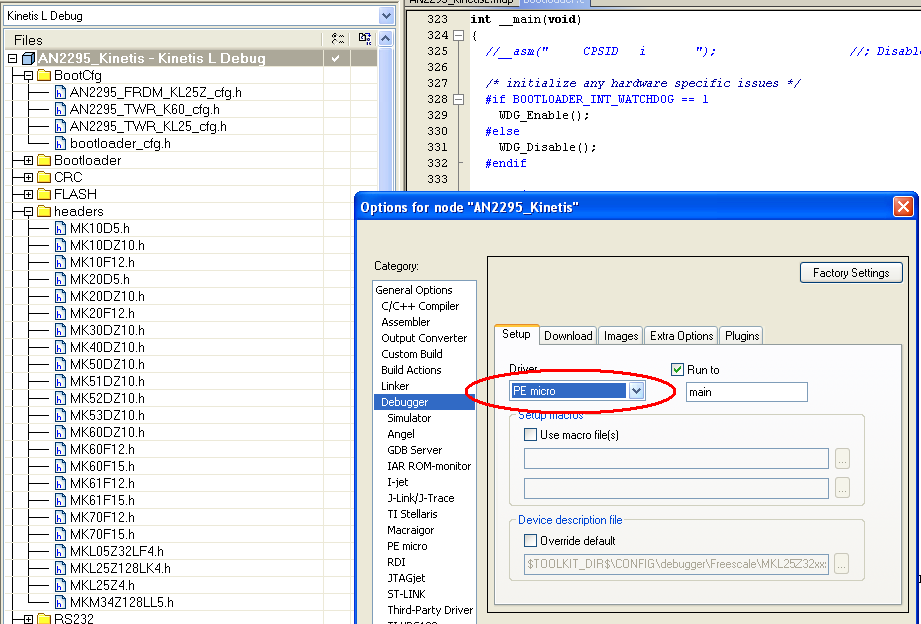The height and width of the screenshot is (624, 921).
Task: Click the file icon of AN2295_TWR_K60_cfg.h
Action: (60, 110)
